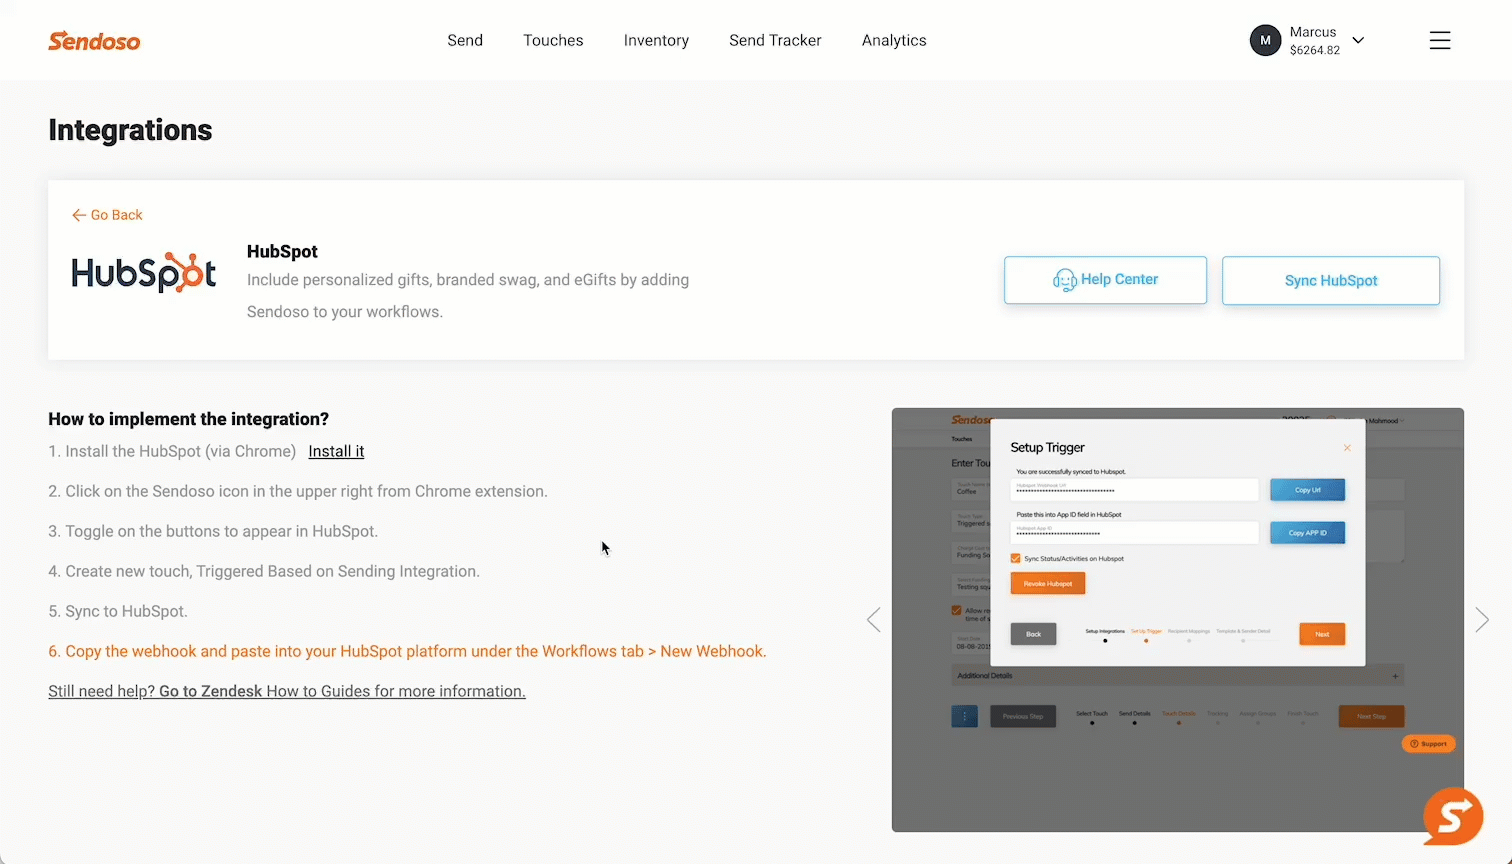Click the Marcus profile avatar
Screen dimensions: 1512x864
(1265, 40)
